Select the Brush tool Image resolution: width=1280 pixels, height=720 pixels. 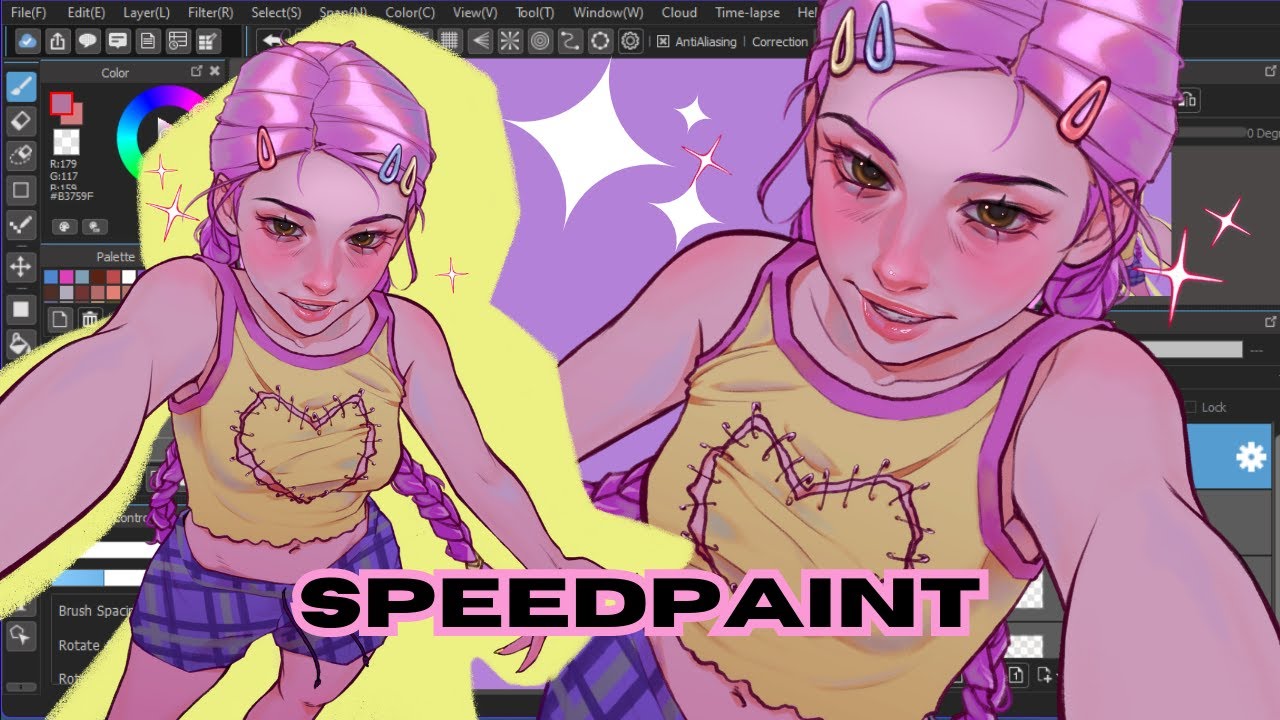point(21,86)
